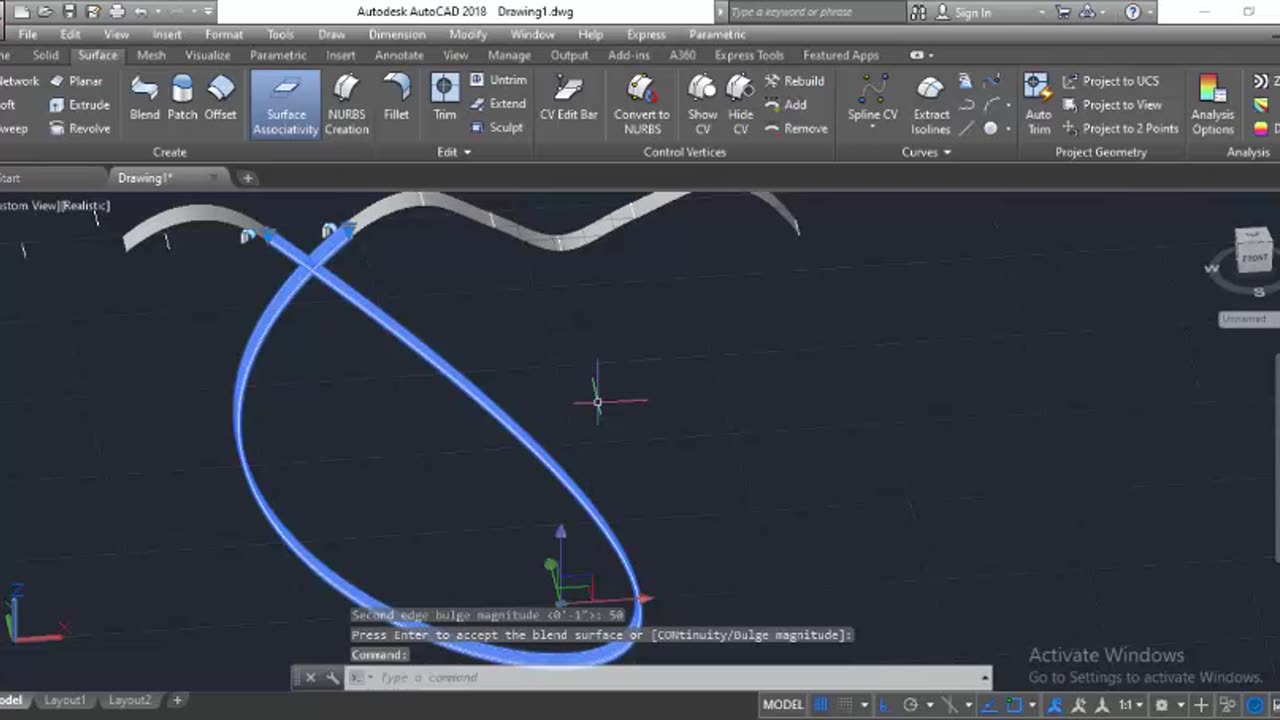Click the Open file icon in Quick Access

tap(45, 12)
